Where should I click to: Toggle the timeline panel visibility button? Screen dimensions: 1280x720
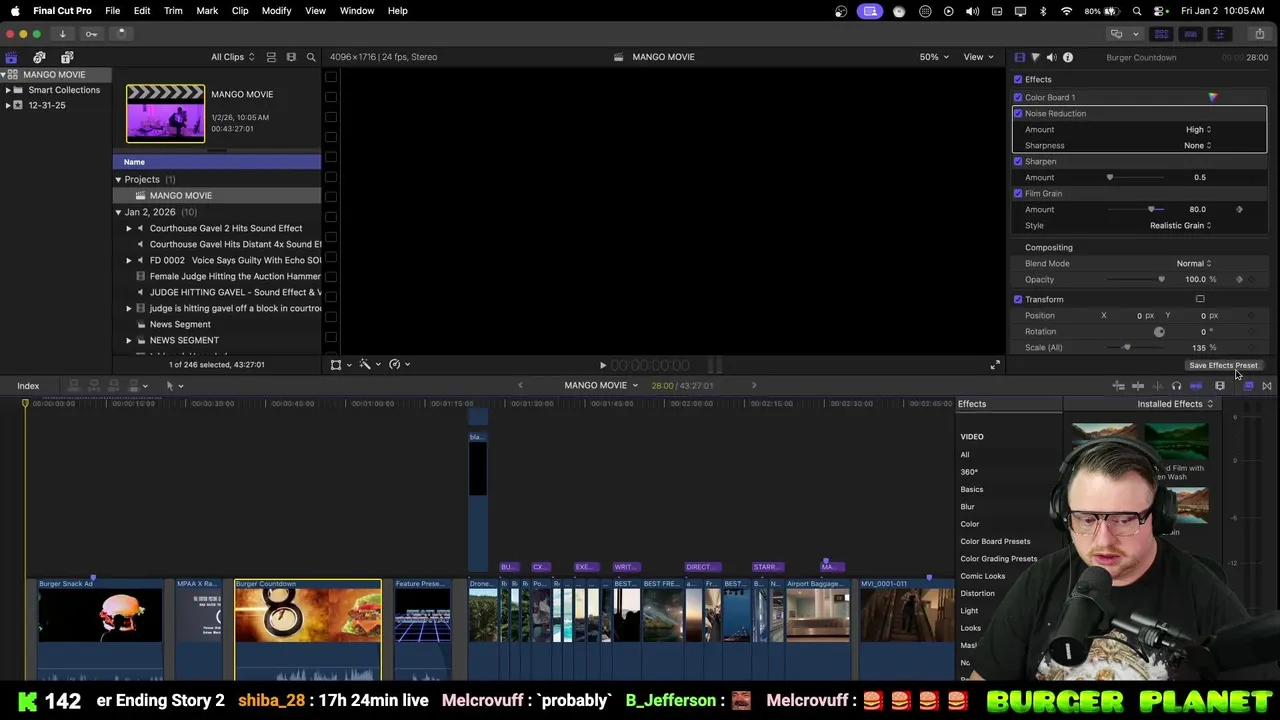point(1190,34)
